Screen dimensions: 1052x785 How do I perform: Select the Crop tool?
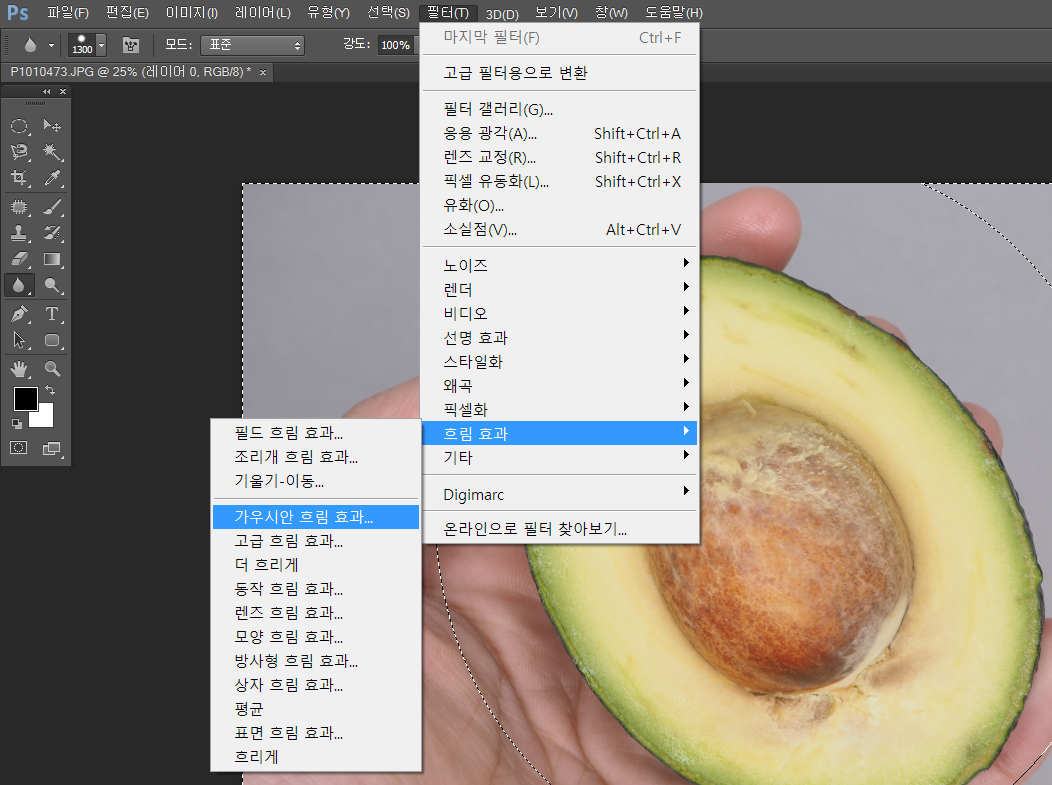(x=19, y=177)
